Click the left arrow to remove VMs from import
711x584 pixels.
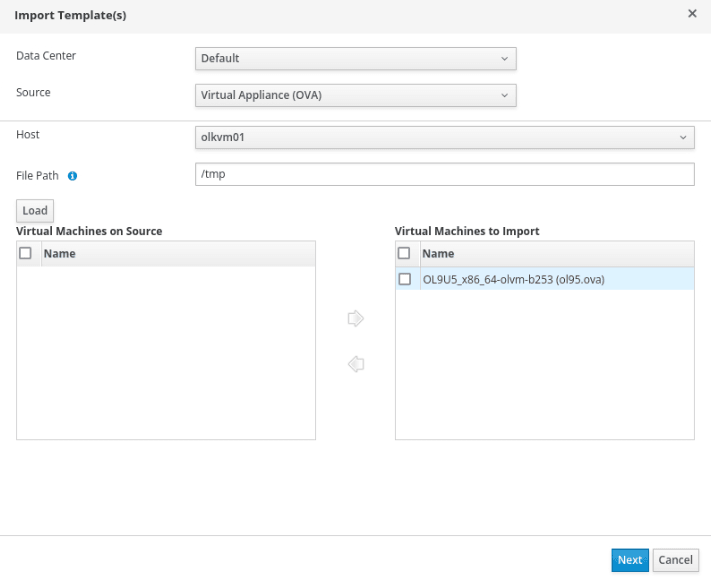(x=355, y=365)
